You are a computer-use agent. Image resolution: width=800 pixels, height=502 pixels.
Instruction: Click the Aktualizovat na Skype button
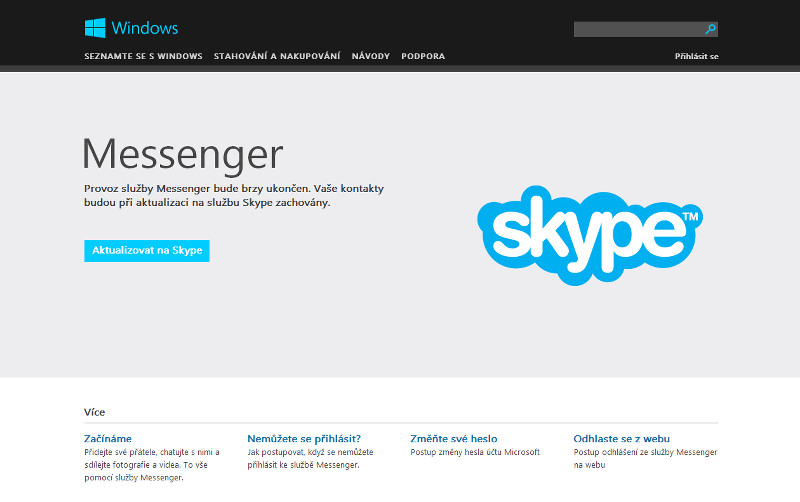pyautogui.click(x=147, y=250)
